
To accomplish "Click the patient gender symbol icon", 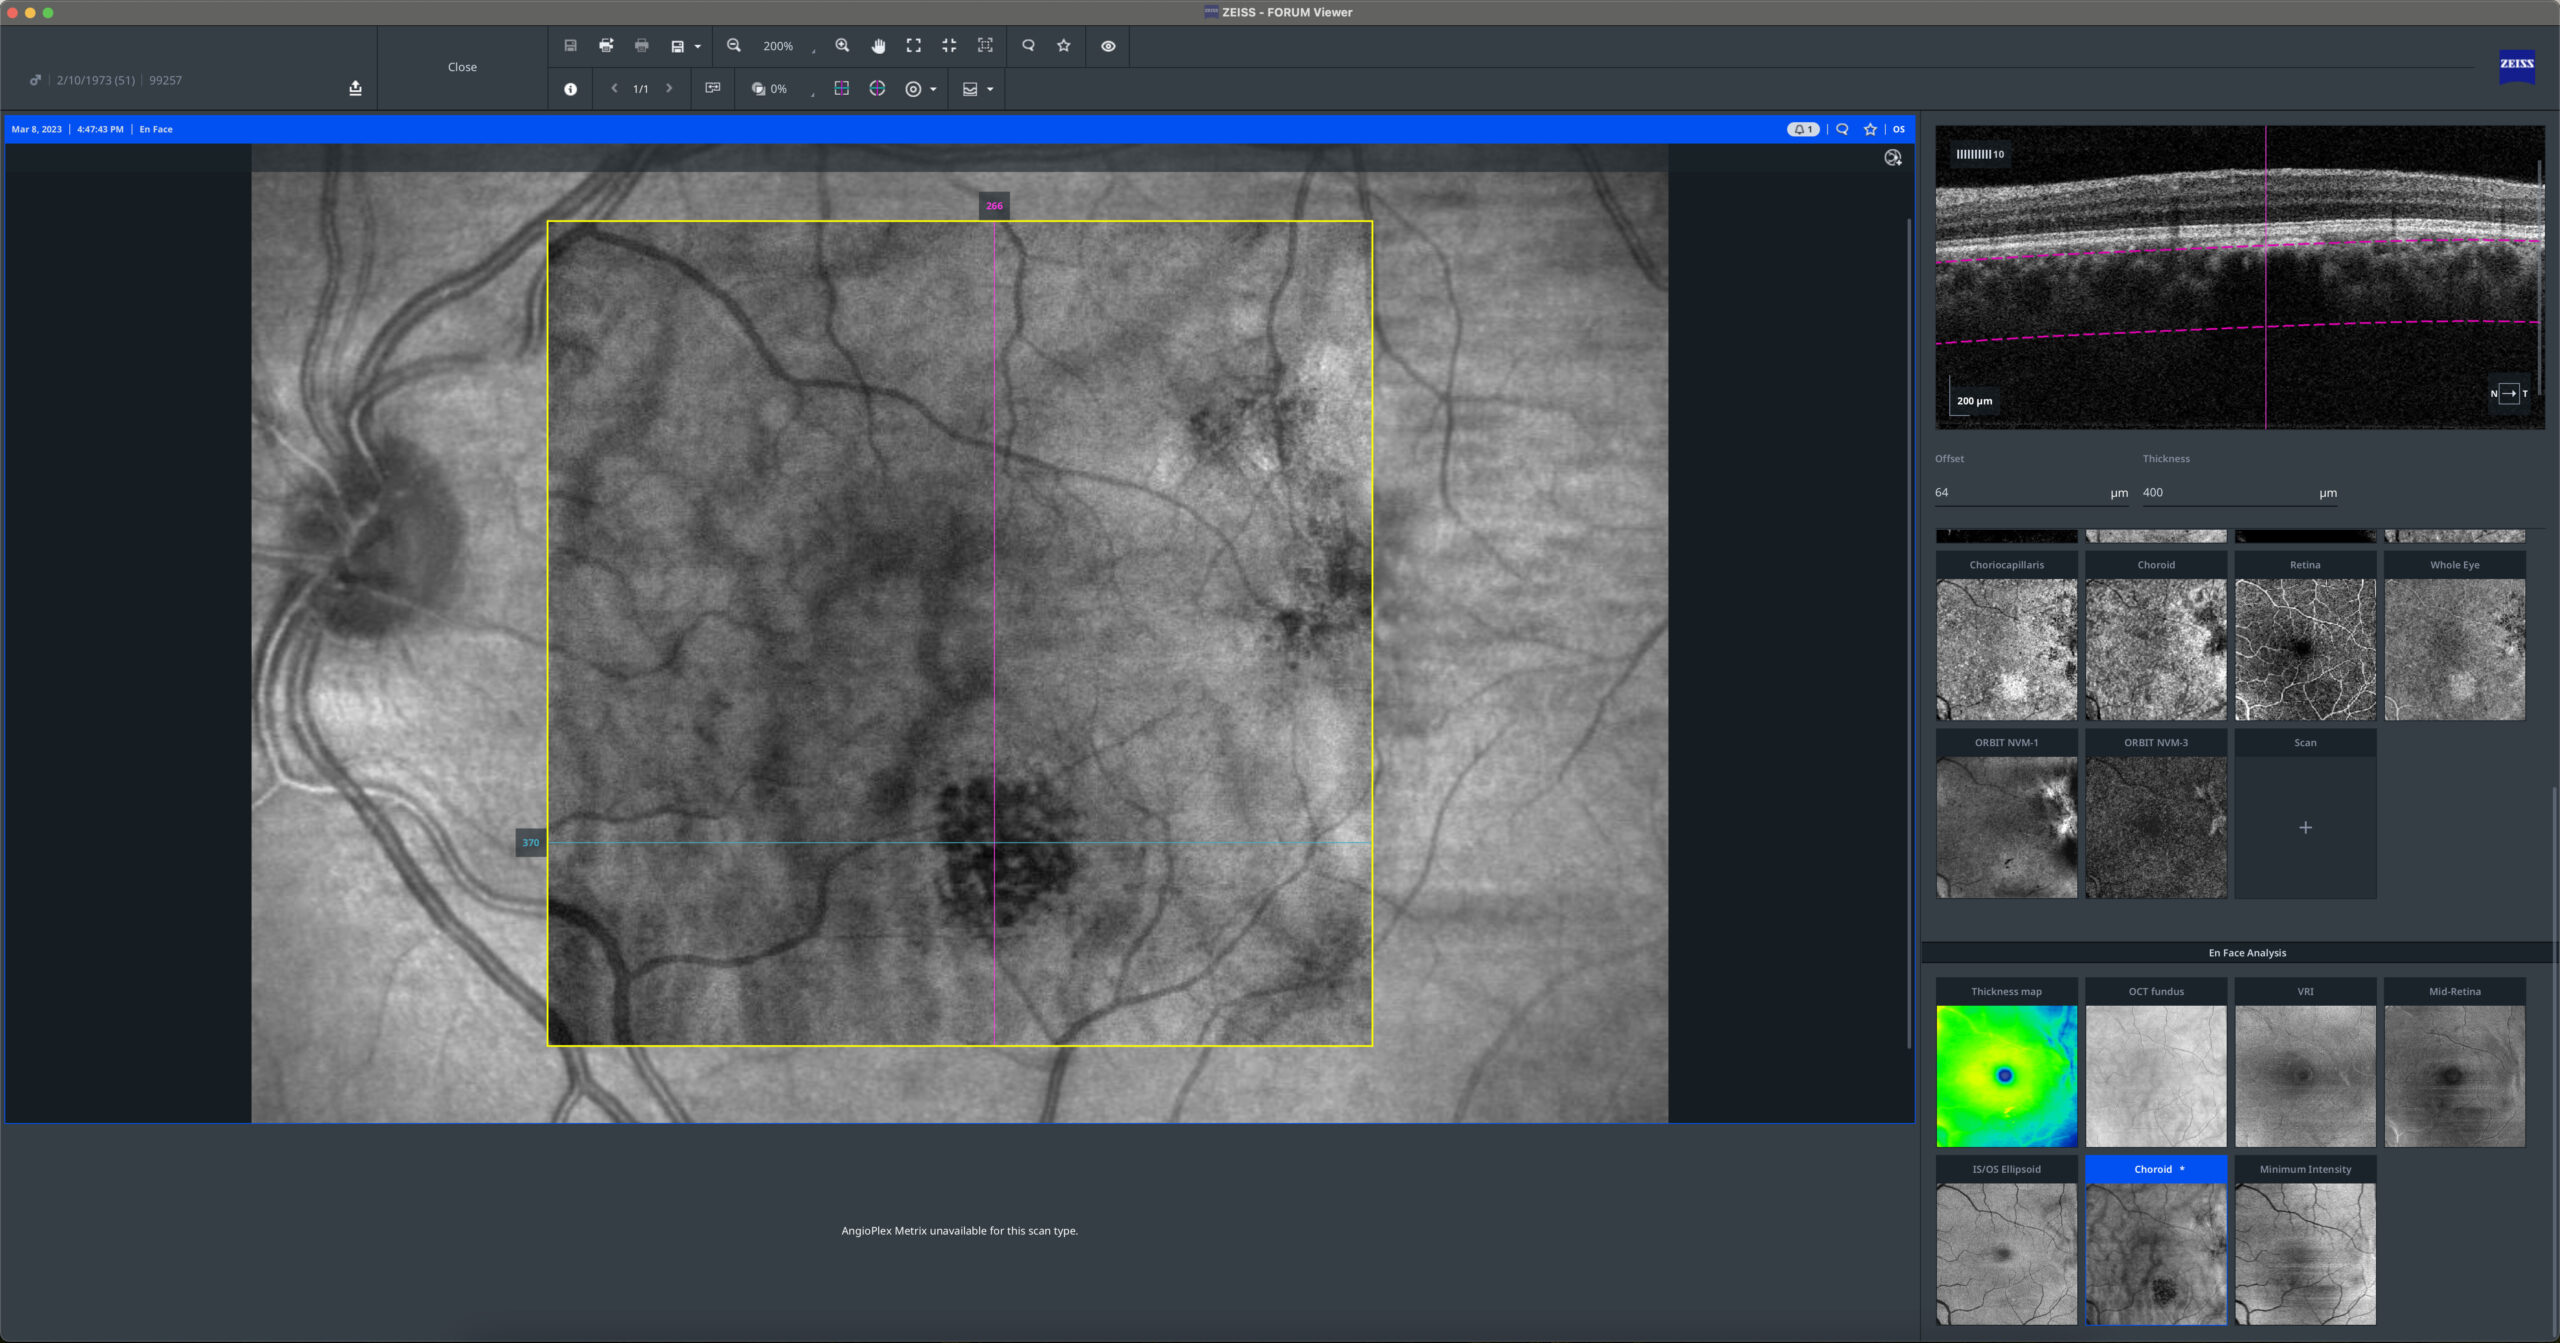I will pyautogui.click(x=35, y=80).
